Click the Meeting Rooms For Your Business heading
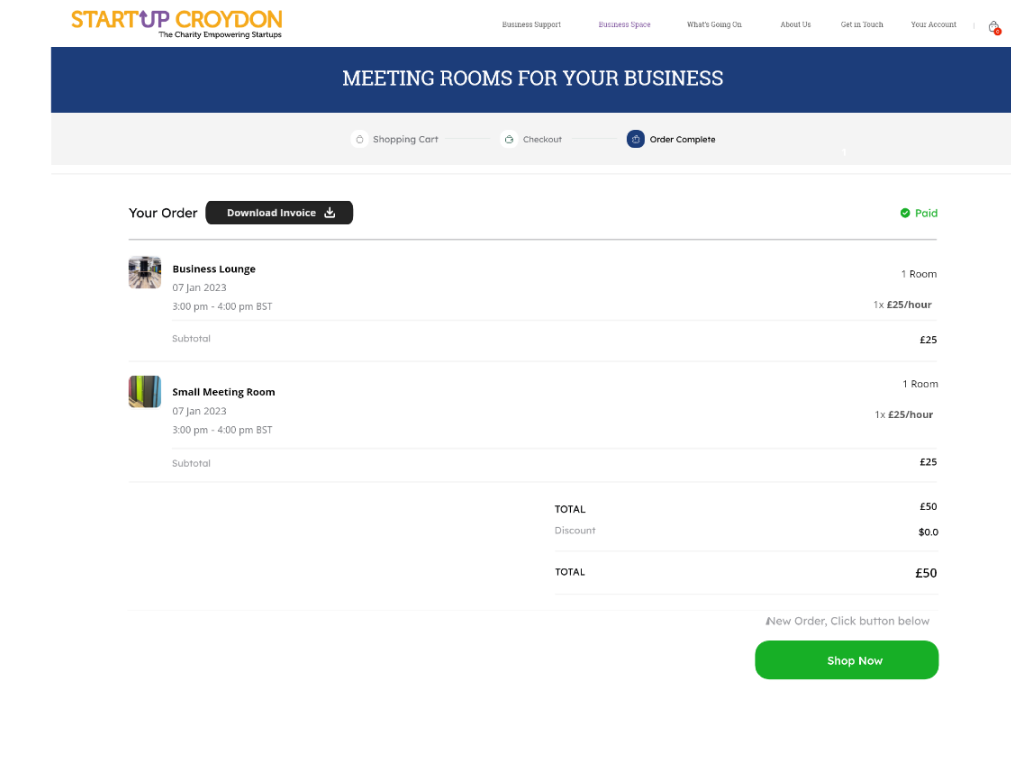The height and width of the screenshot is (762, 1011). pos(533,78)
